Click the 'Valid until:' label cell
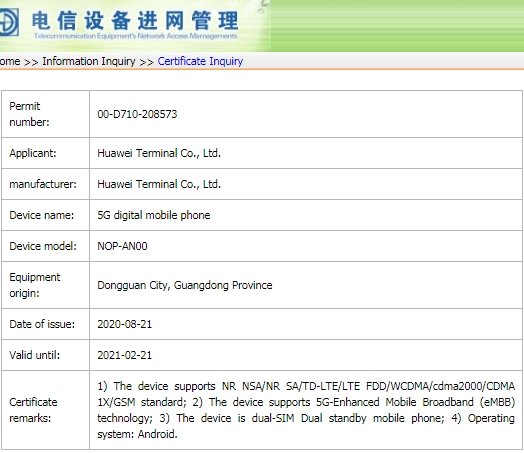The image size is (524, 453). (45, 355)
